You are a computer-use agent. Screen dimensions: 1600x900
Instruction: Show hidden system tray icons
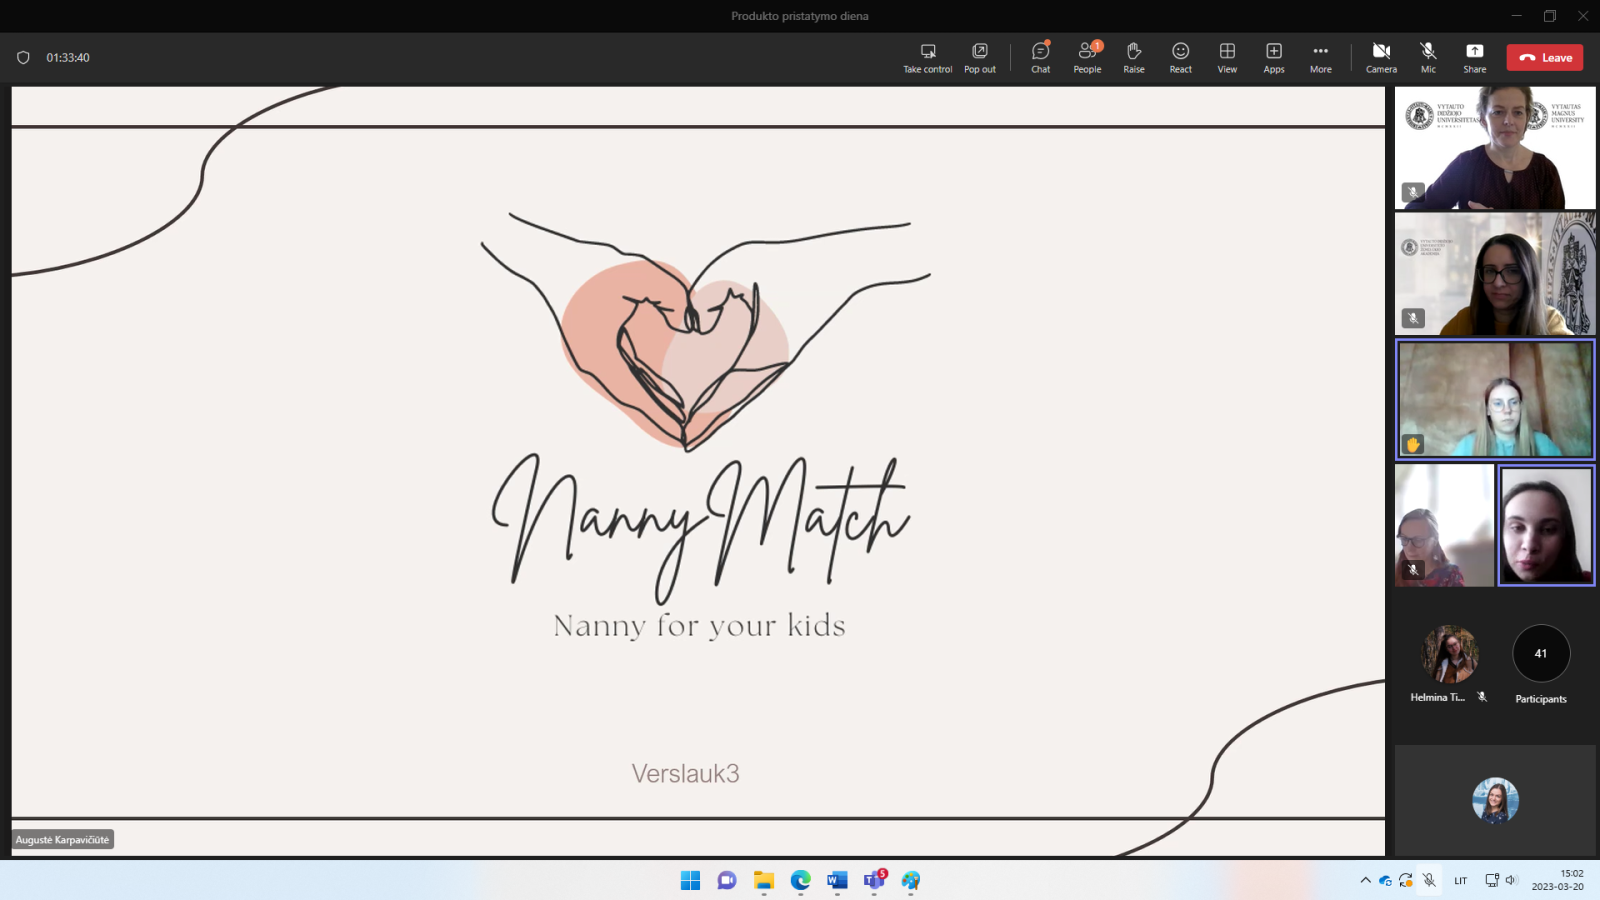pyautogui.click(x=1365, y=880)
